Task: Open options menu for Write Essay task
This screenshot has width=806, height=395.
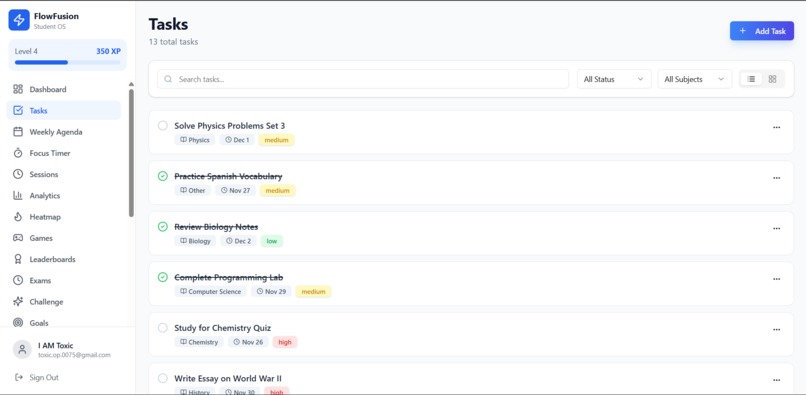Action: pos(776,380)
